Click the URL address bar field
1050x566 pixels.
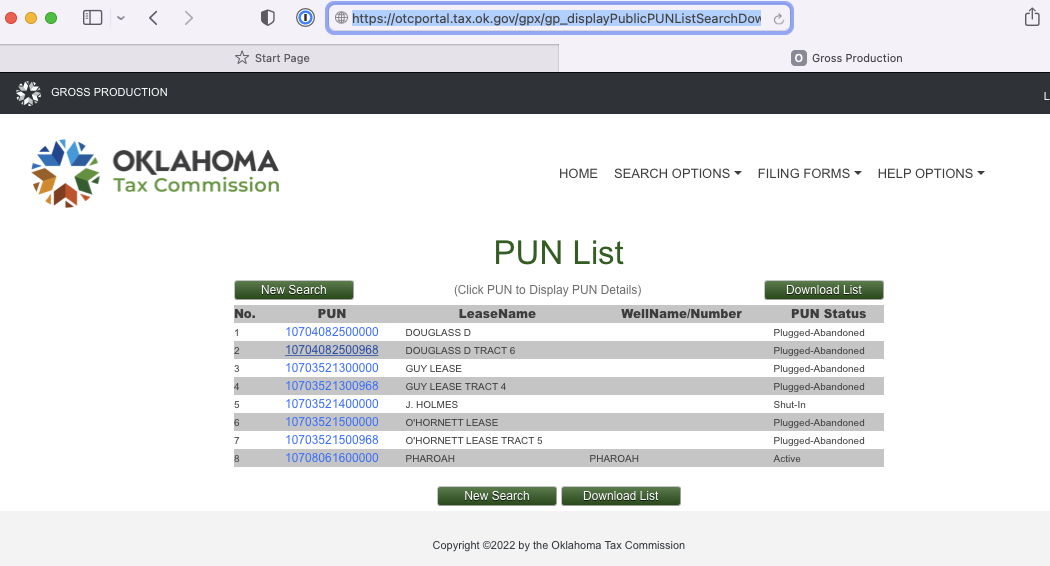555,18
